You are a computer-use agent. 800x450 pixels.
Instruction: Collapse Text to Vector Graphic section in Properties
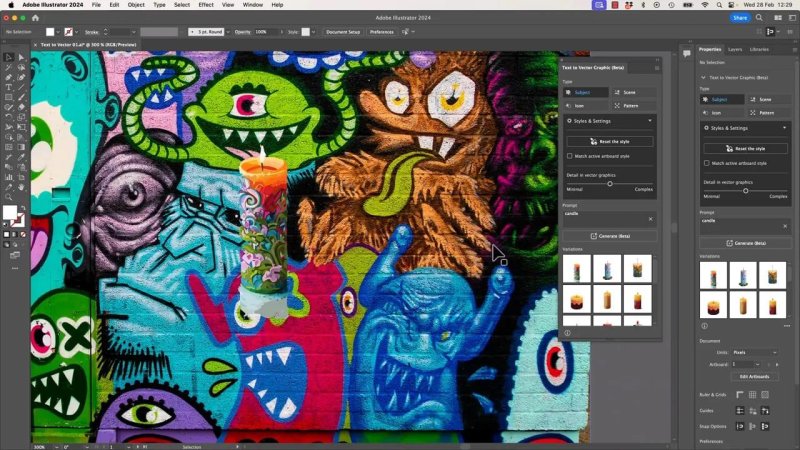(704, 78)
